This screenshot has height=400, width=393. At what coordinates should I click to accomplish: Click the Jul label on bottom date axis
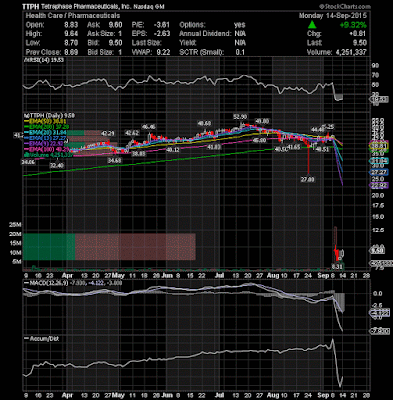pos(219,276)
